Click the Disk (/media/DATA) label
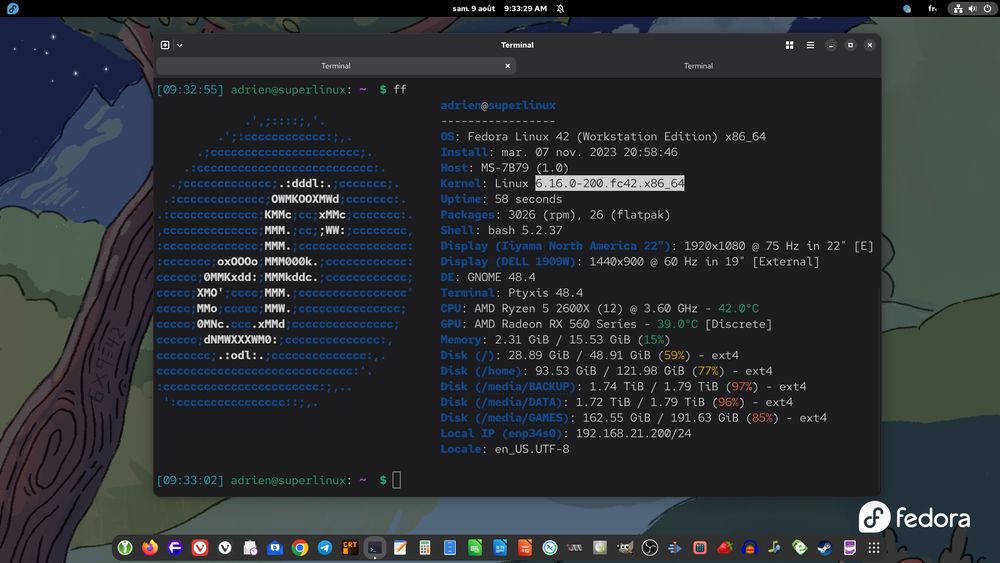The height and width of the screenshot is (563, 1000). pos(501,402)
